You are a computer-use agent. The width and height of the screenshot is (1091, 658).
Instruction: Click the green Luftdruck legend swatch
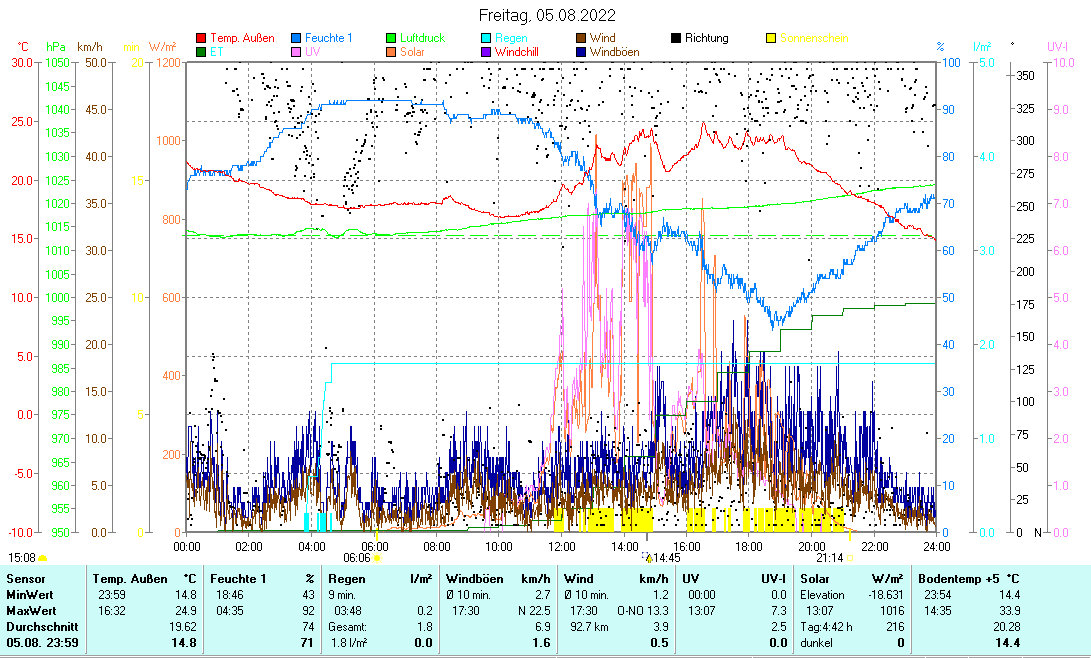pos(391,38)
